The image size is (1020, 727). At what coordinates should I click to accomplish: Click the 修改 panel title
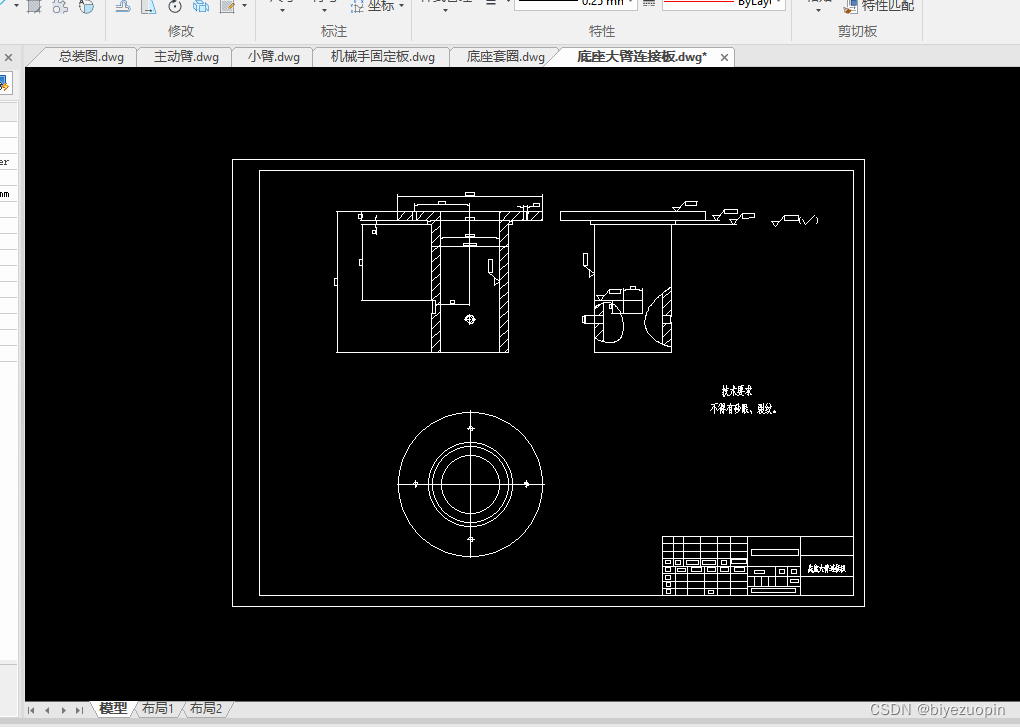pyautogui.click(x=181, y=31)
